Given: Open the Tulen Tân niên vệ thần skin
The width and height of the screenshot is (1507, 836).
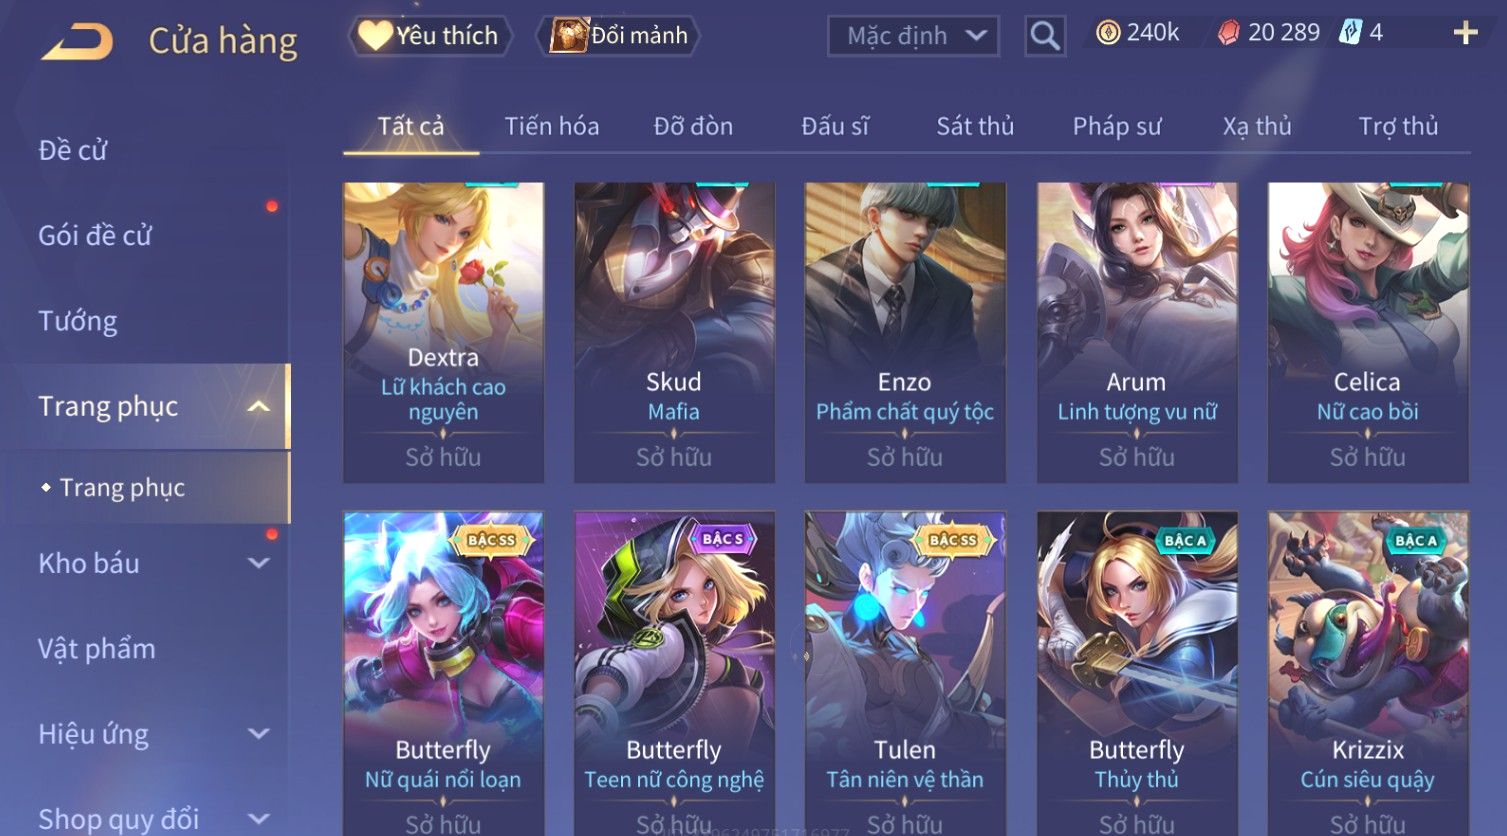Looking at the screenshot, I should [905, 673].
